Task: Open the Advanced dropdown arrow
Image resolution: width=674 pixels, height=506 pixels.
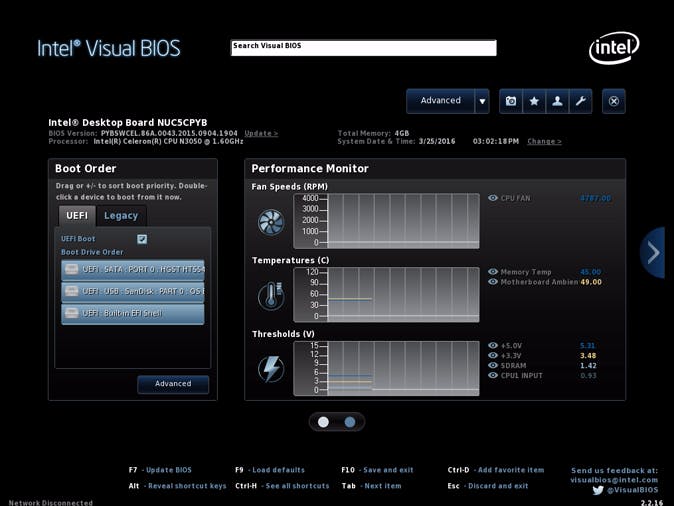Action: tap(482, 101)
